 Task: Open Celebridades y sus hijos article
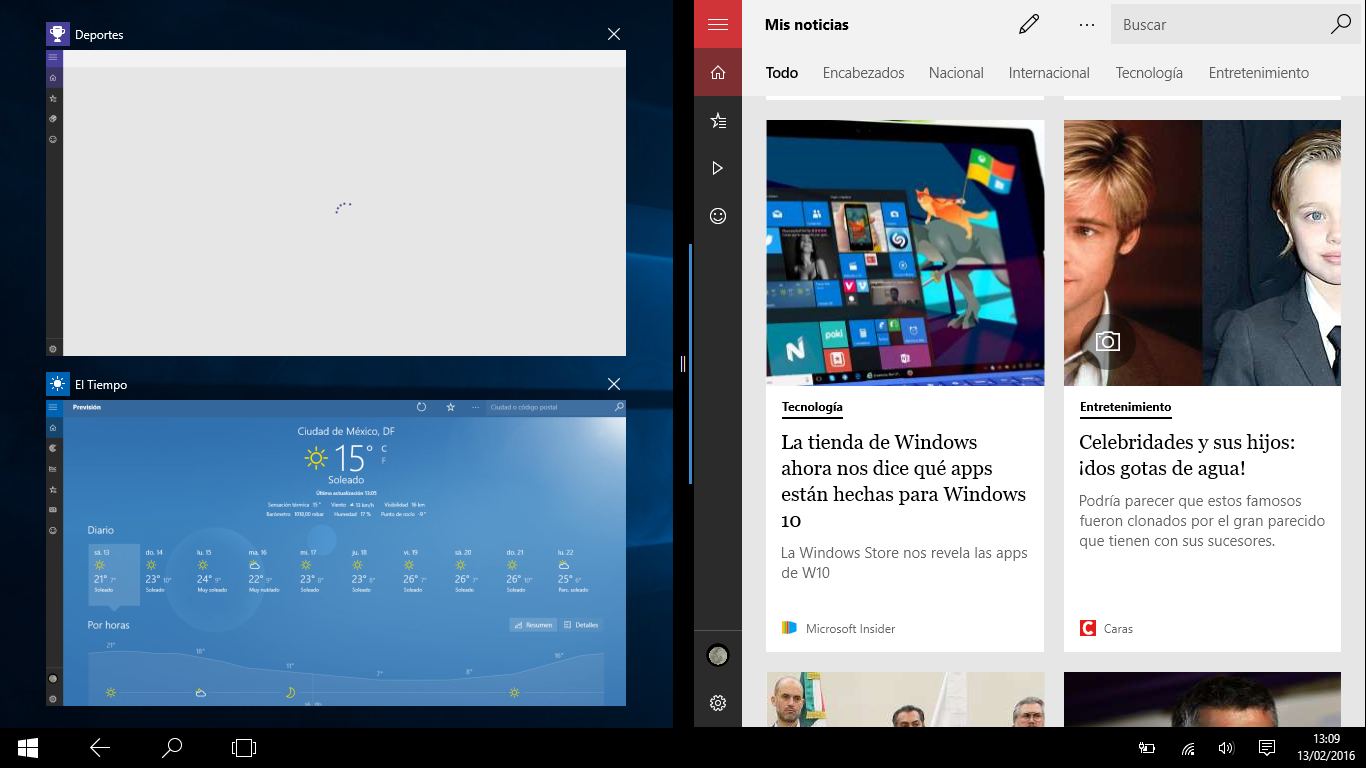pyautogui.click(x=1186, y=455)
